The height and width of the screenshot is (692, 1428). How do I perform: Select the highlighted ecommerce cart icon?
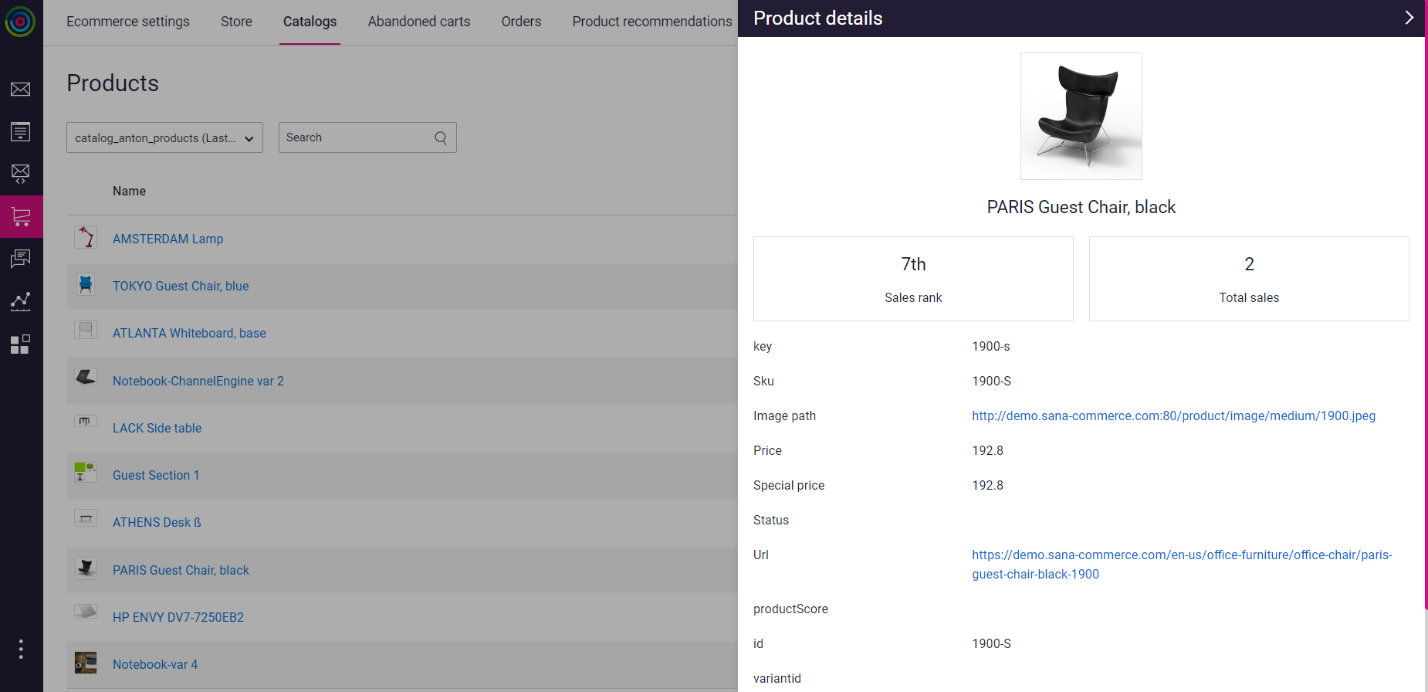pyautogui.click(x=20, y=215)
